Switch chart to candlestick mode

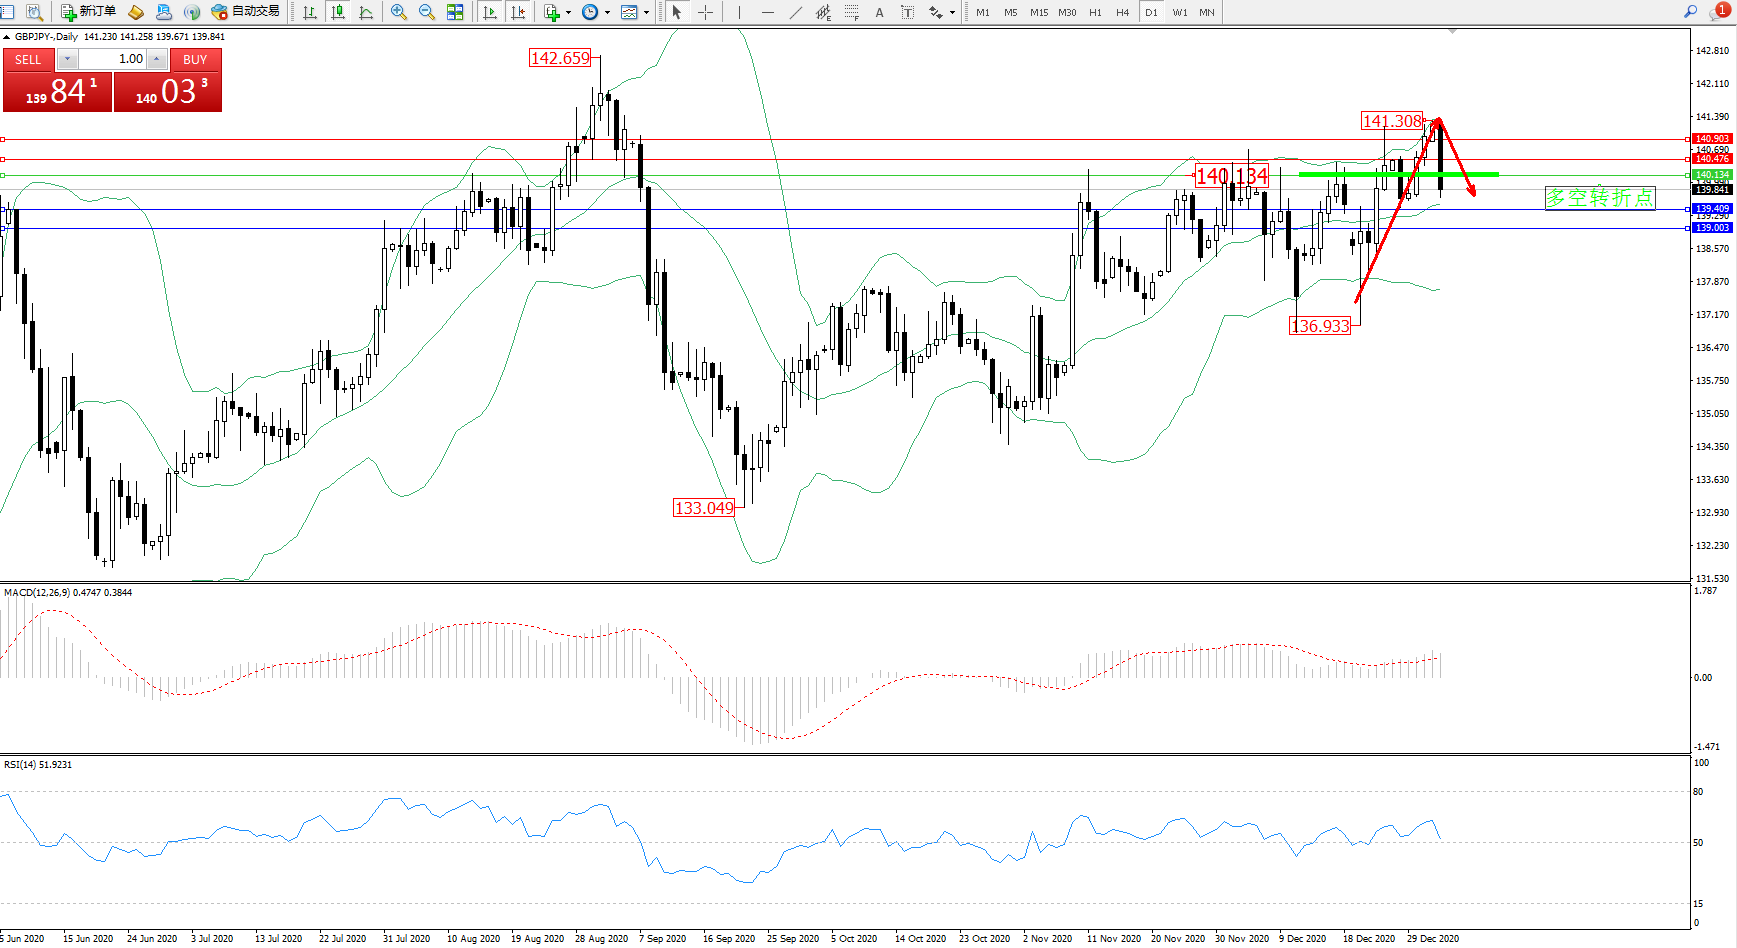(338, 12)
